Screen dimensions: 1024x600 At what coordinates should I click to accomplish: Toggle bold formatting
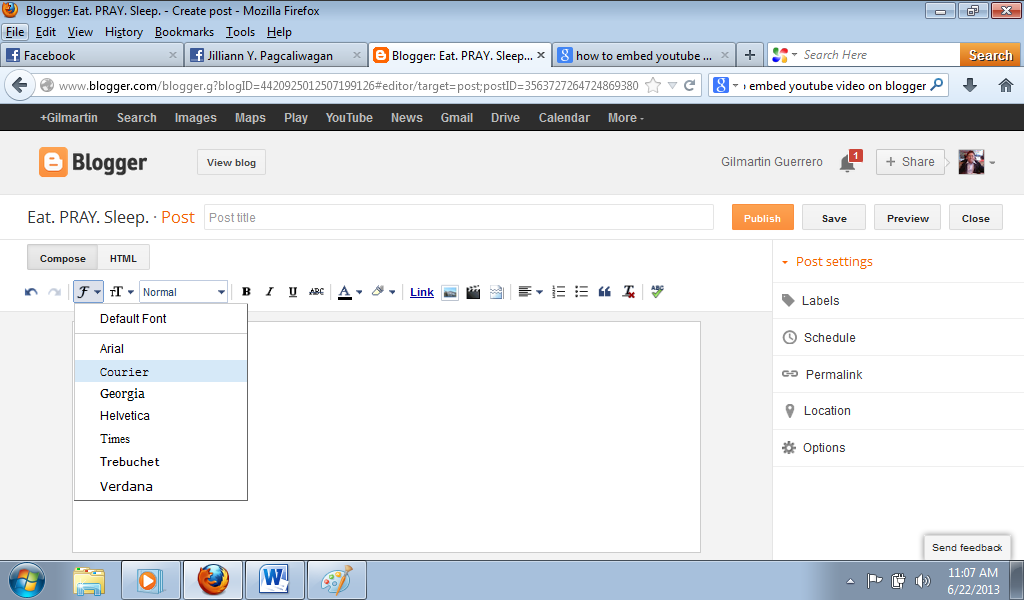(x=246, y=292)
